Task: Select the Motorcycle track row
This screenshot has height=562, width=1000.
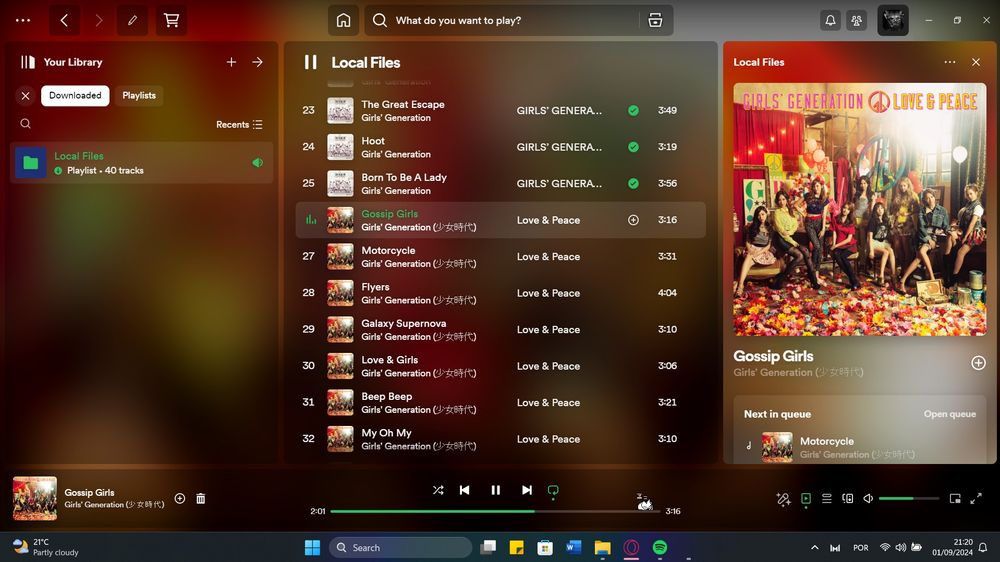Action: click(x=500, y=256)
